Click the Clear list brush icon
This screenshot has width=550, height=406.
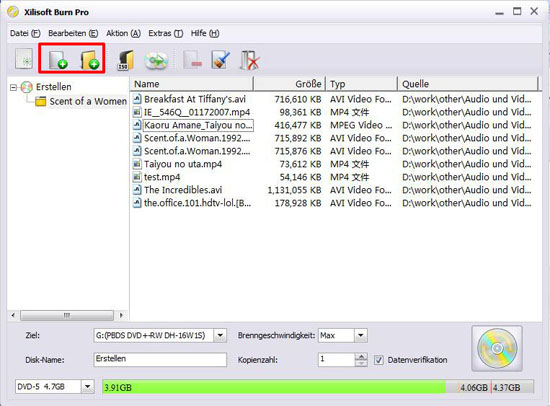pyautogui.click(x=221, y=60)
